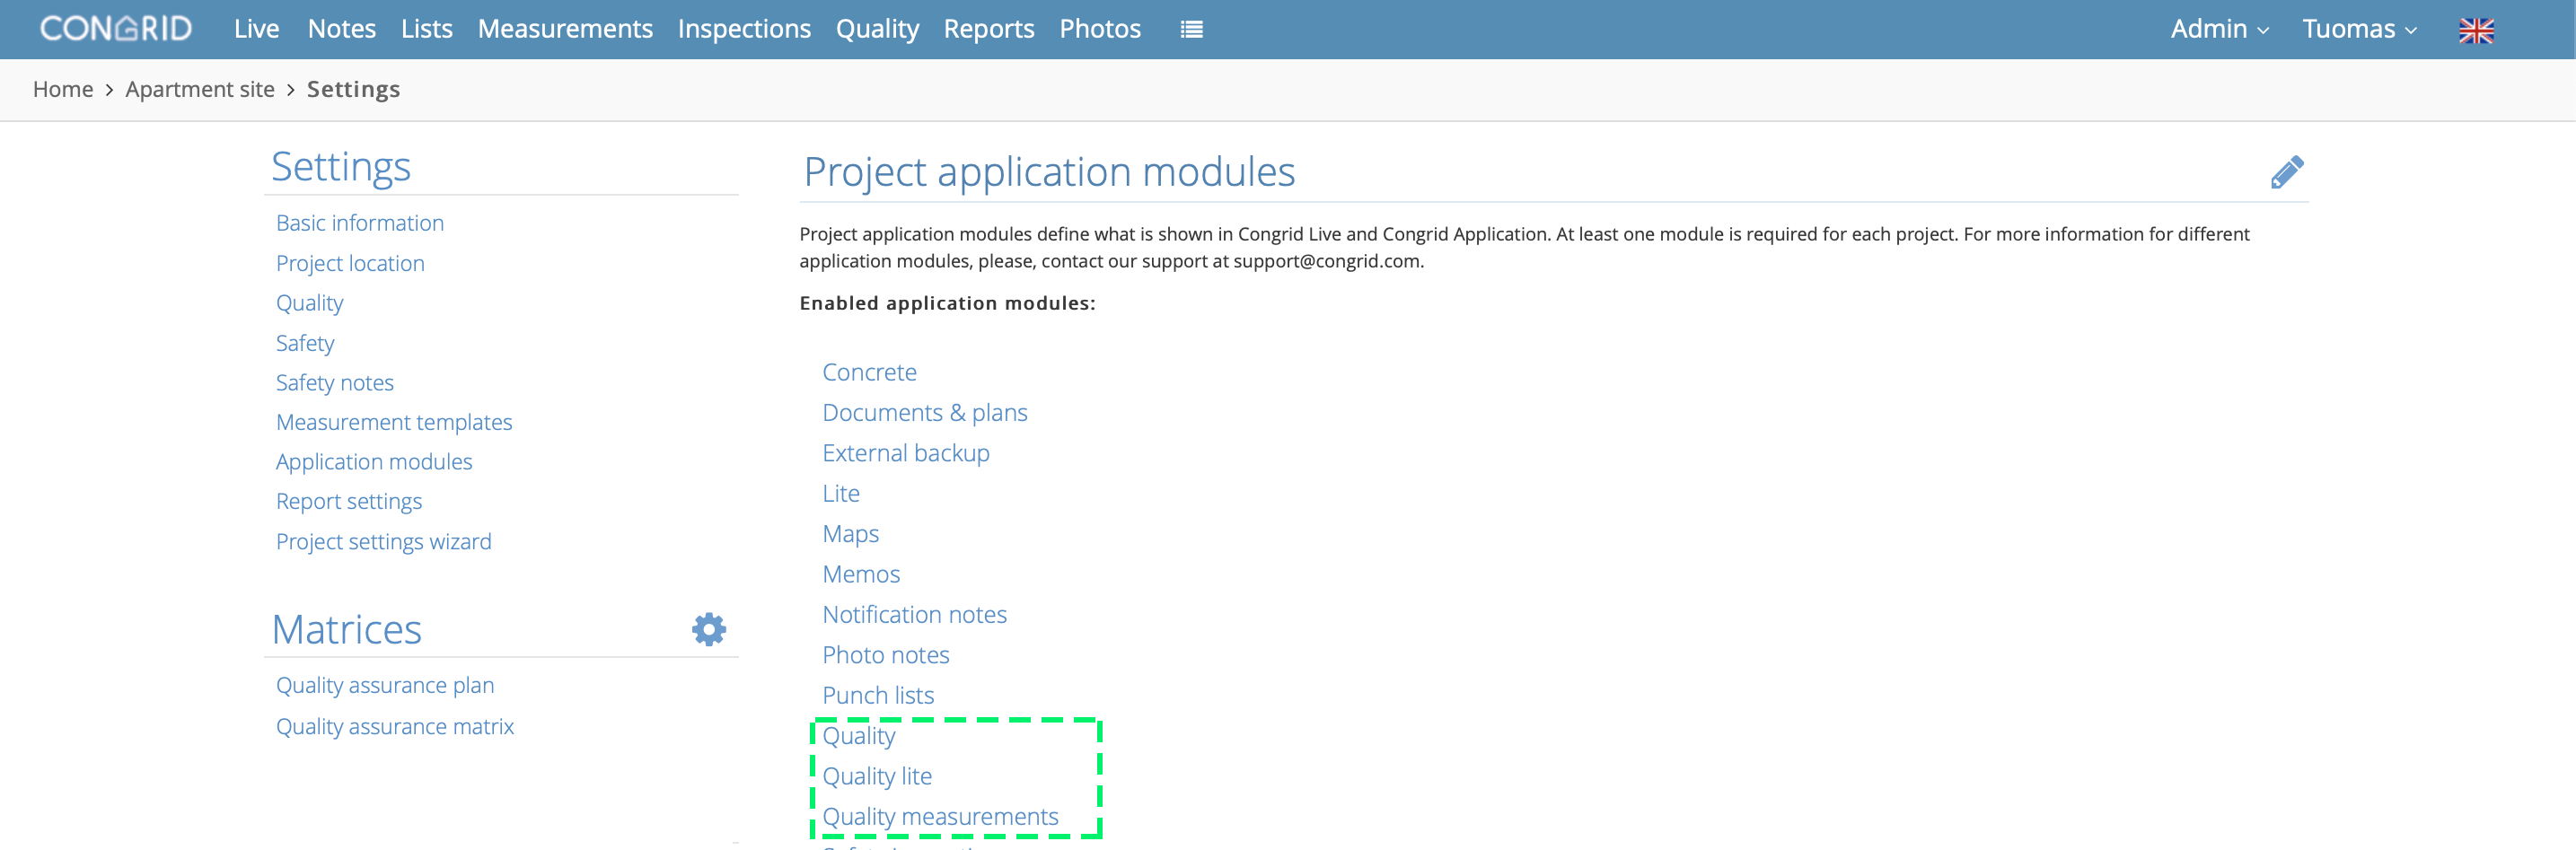Click the UK flag language icon

2476,30
